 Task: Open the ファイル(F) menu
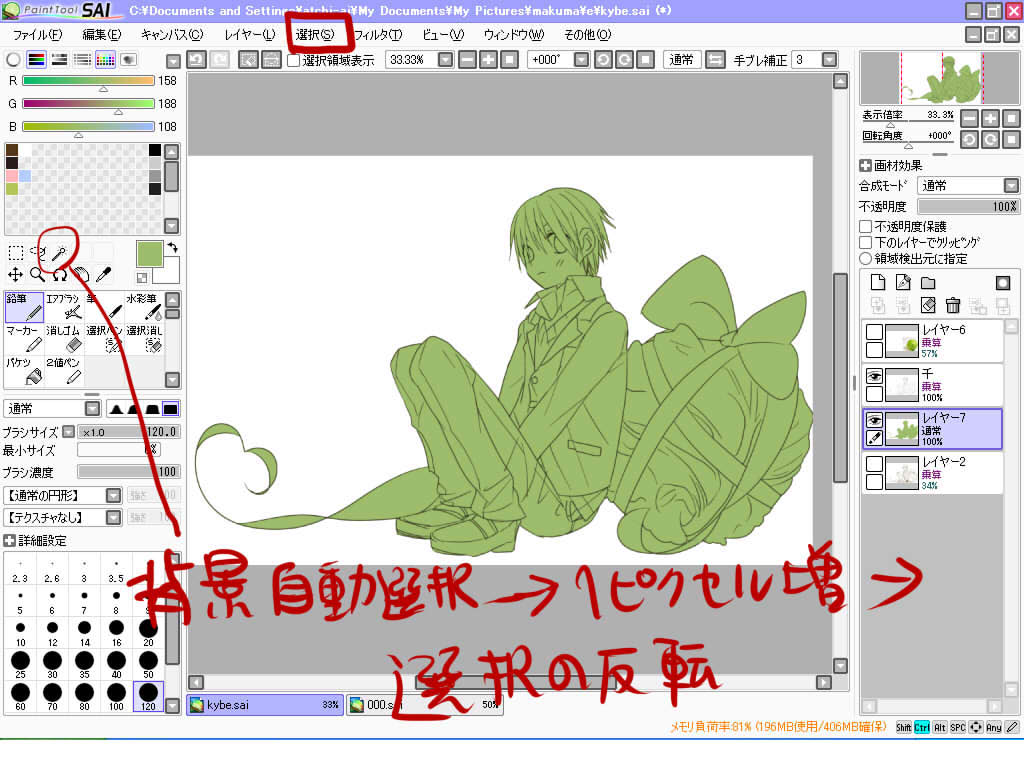[37, 35]
